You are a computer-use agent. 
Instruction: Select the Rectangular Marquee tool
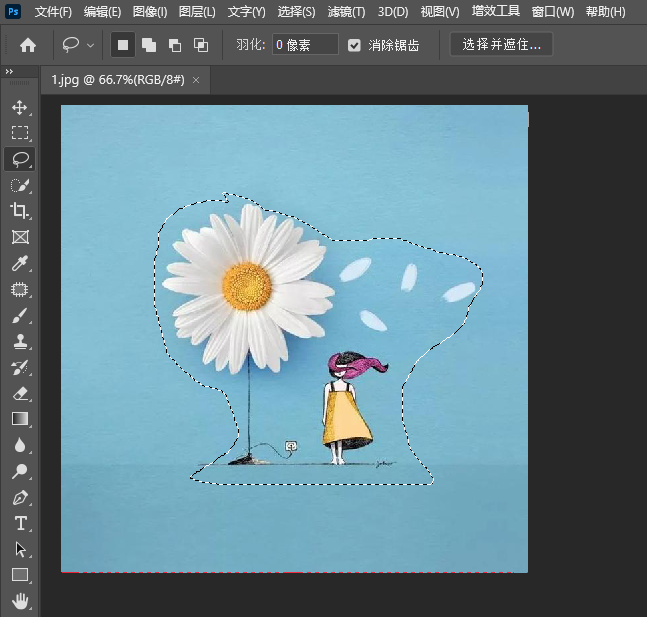coord(19,133)
